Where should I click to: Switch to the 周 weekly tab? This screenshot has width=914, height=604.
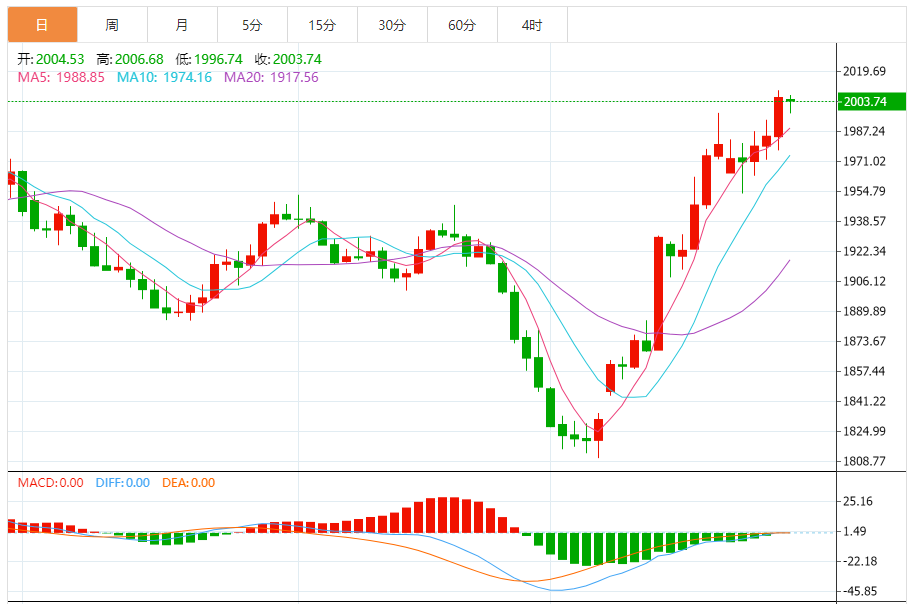pyautogui.click(x=113, y=24)
